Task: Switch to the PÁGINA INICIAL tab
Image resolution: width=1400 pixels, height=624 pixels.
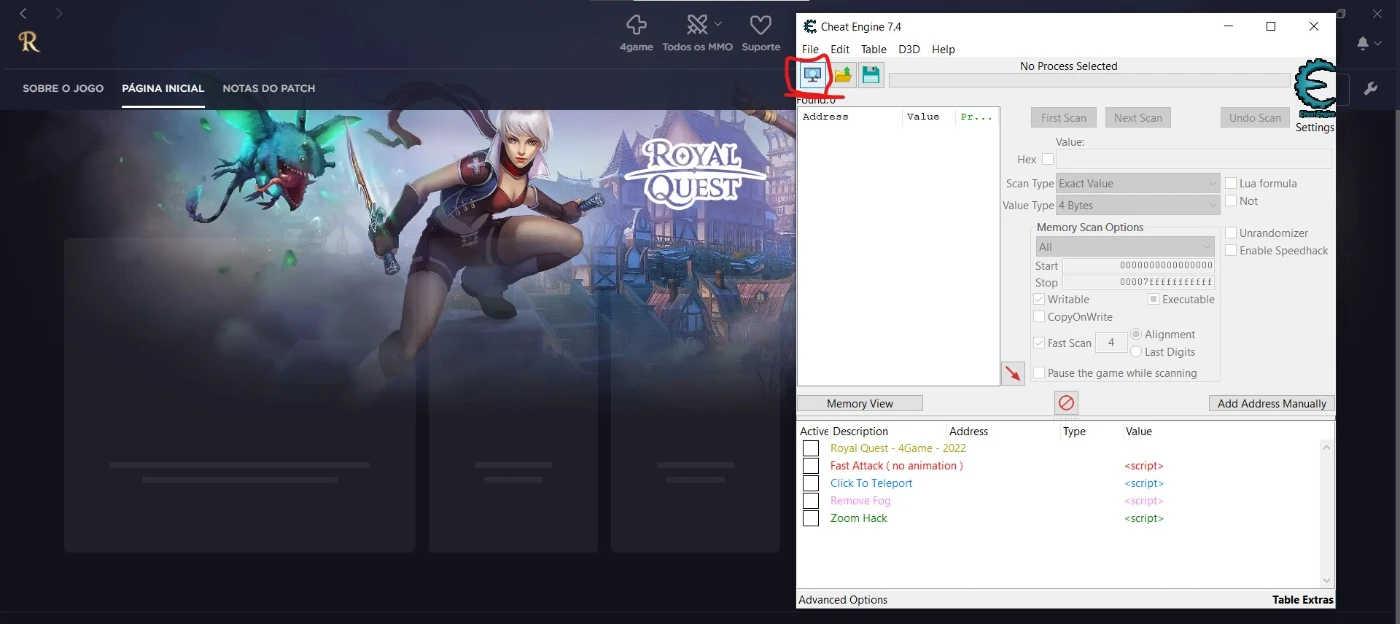Action: pos(163,88)
